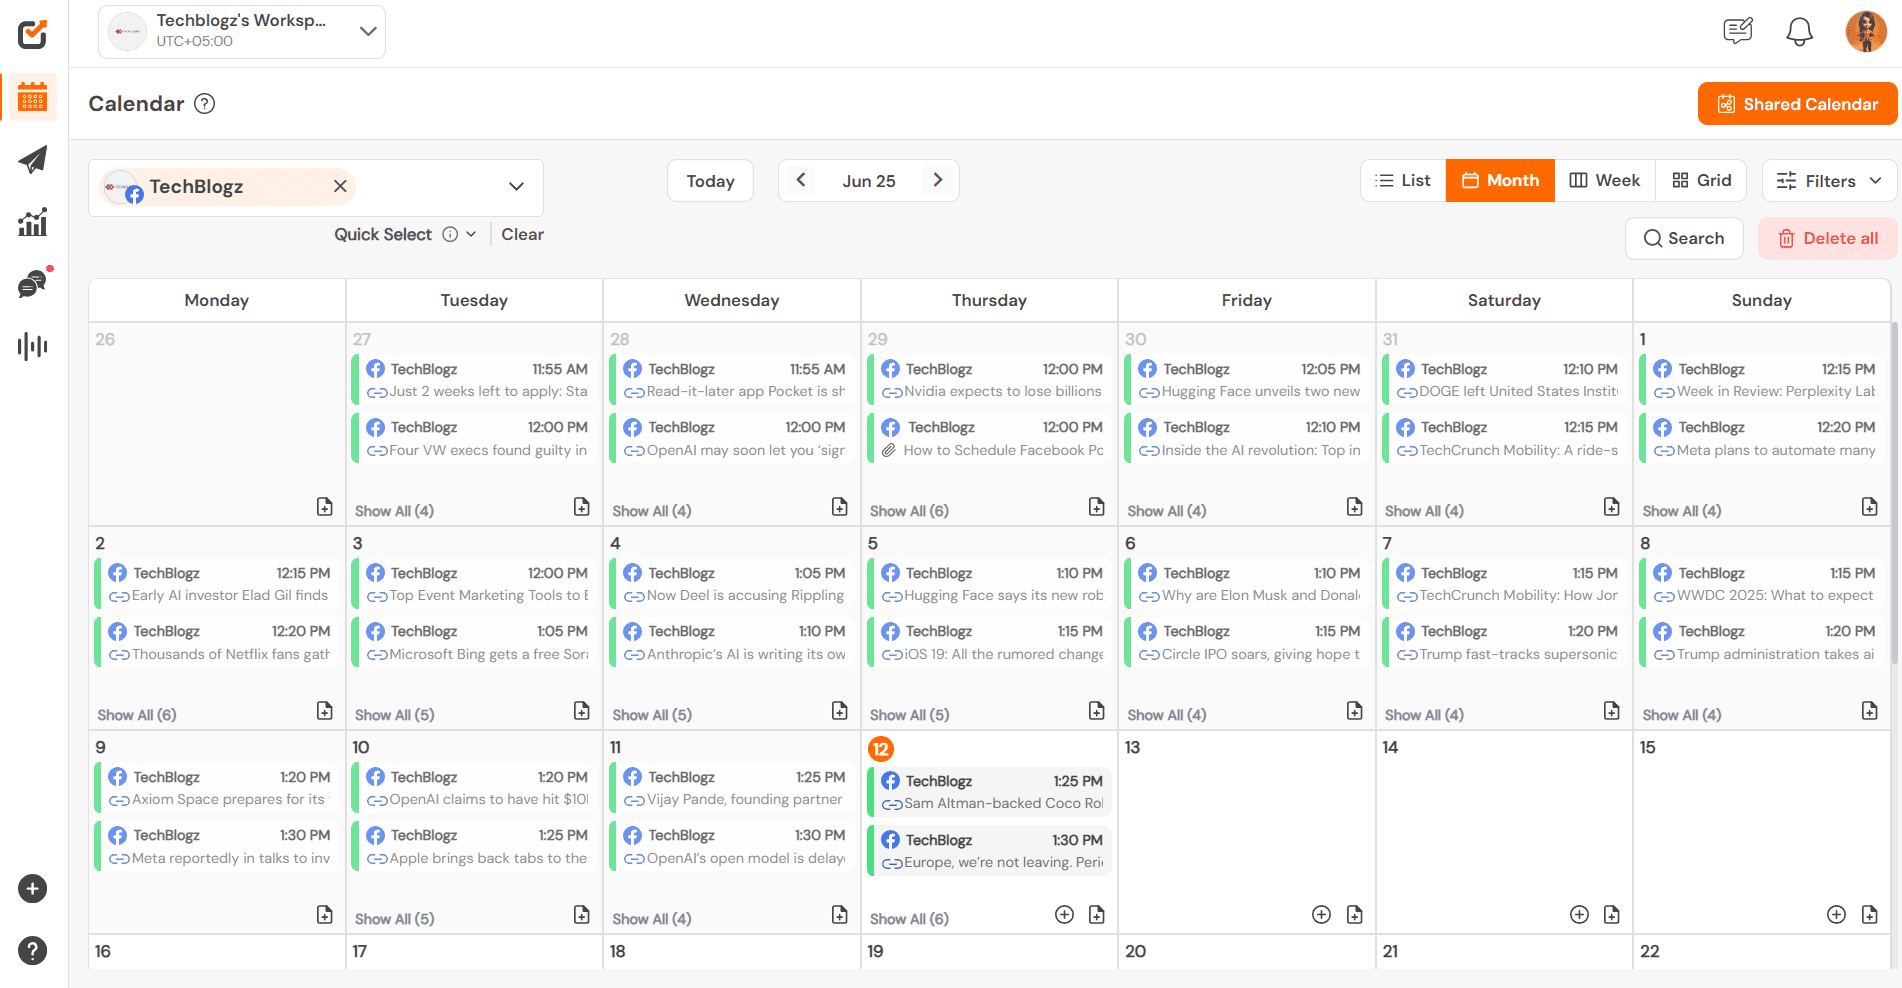Open Publishing via the paper plane sidebar icon

[x=32, y=160]
